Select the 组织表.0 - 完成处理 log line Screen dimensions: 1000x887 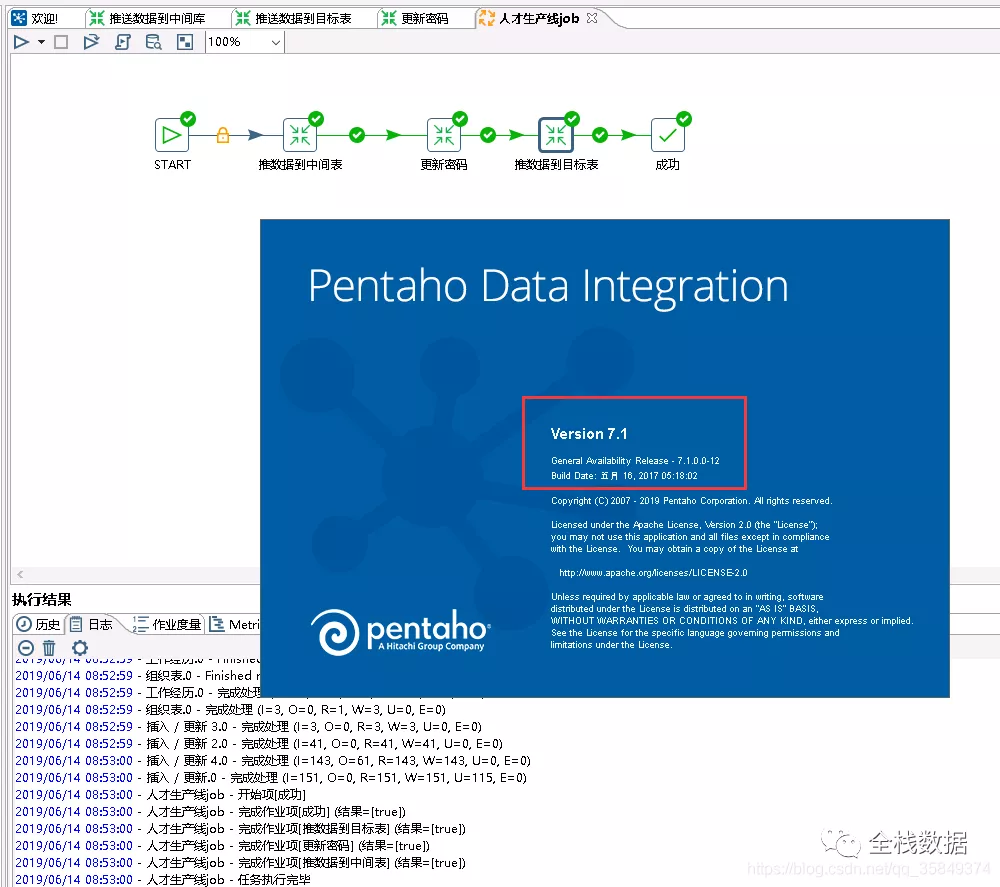tap(230, 710)
